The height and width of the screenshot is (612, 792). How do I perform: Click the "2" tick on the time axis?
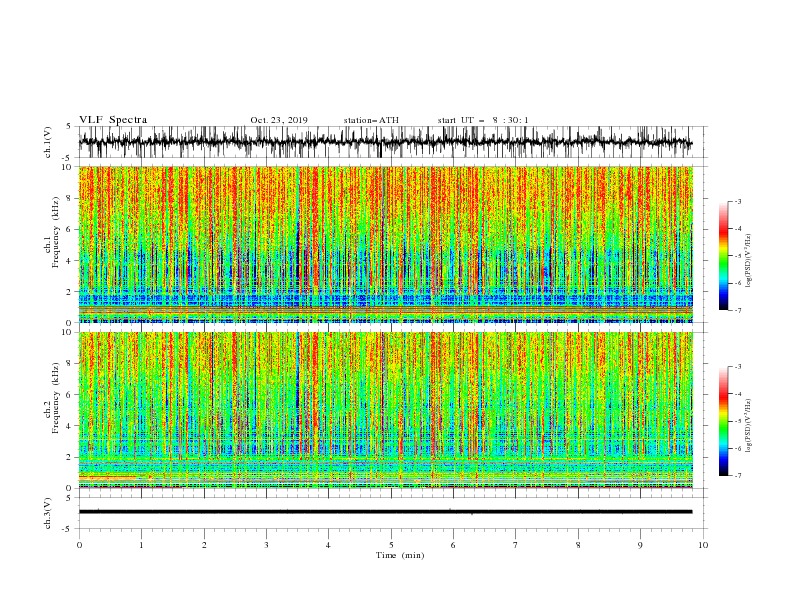coord(204,545)
